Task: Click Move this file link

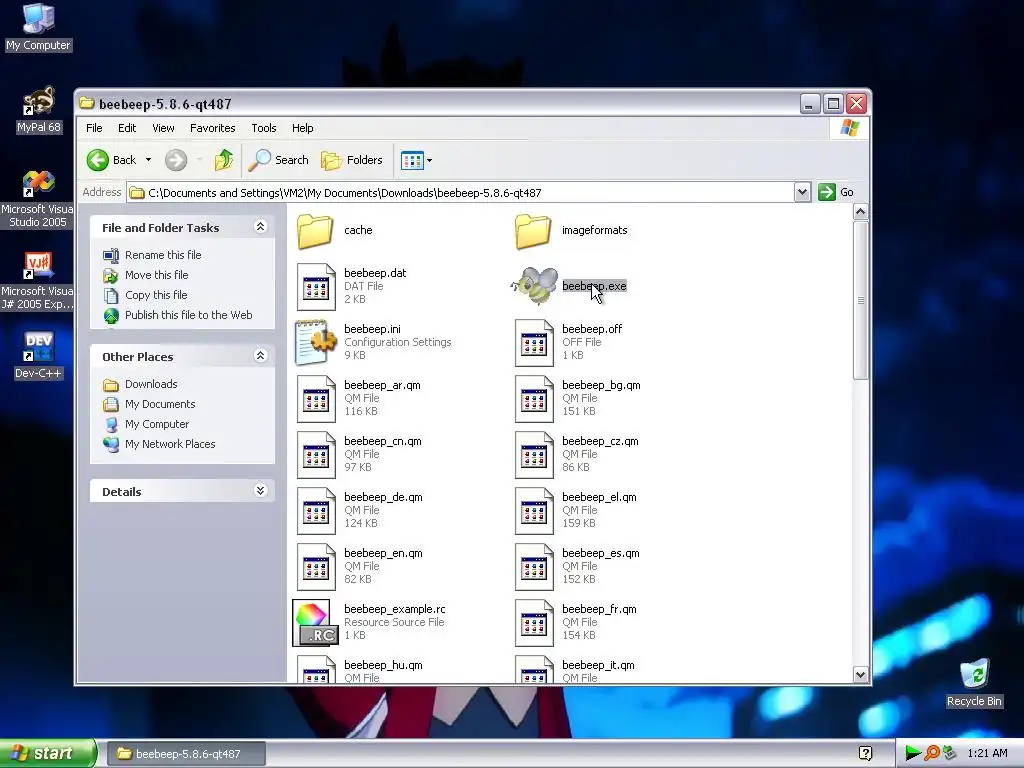Action: (157, 275)
